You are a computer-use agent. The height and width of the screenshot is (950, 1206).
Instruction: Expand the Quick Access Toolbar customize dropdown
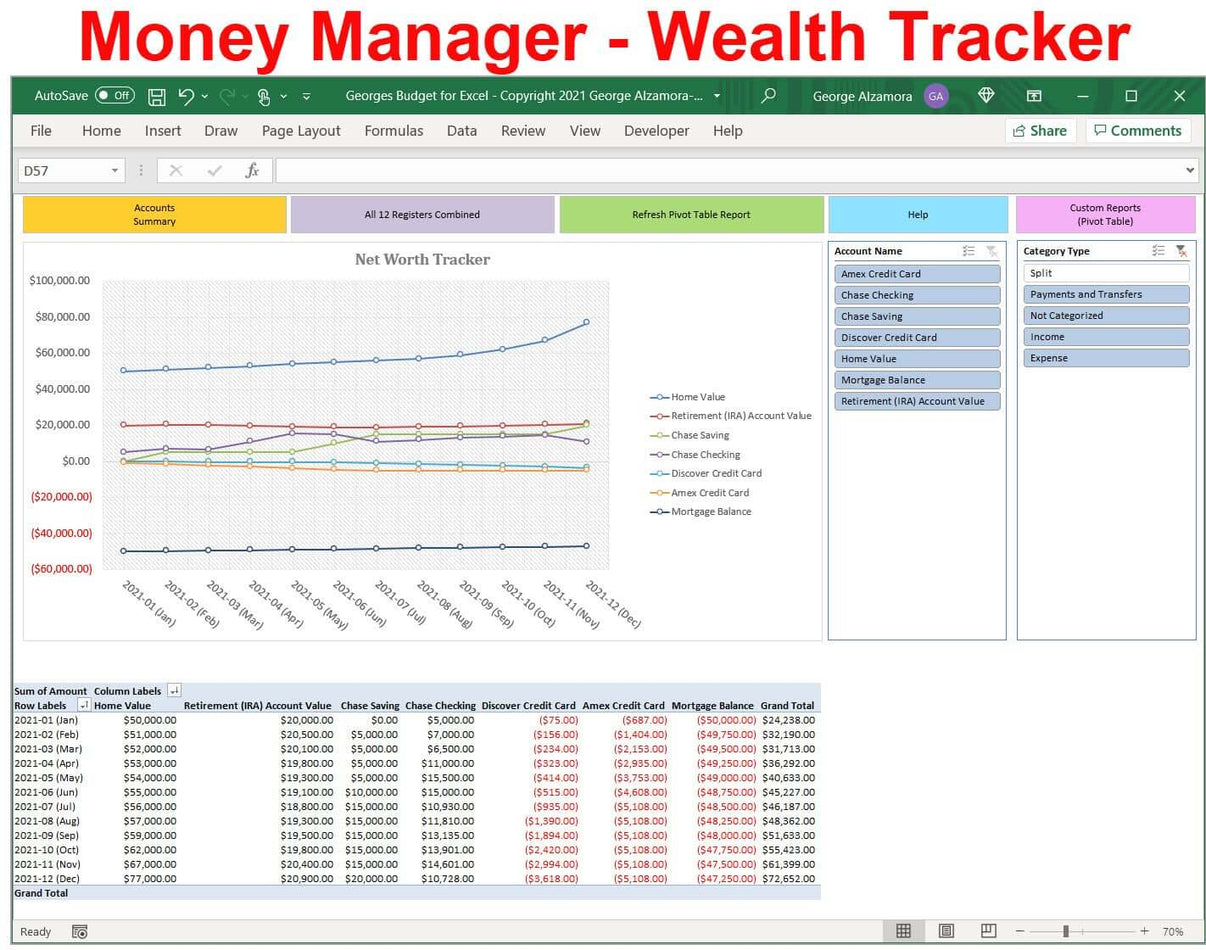[307, 96]
